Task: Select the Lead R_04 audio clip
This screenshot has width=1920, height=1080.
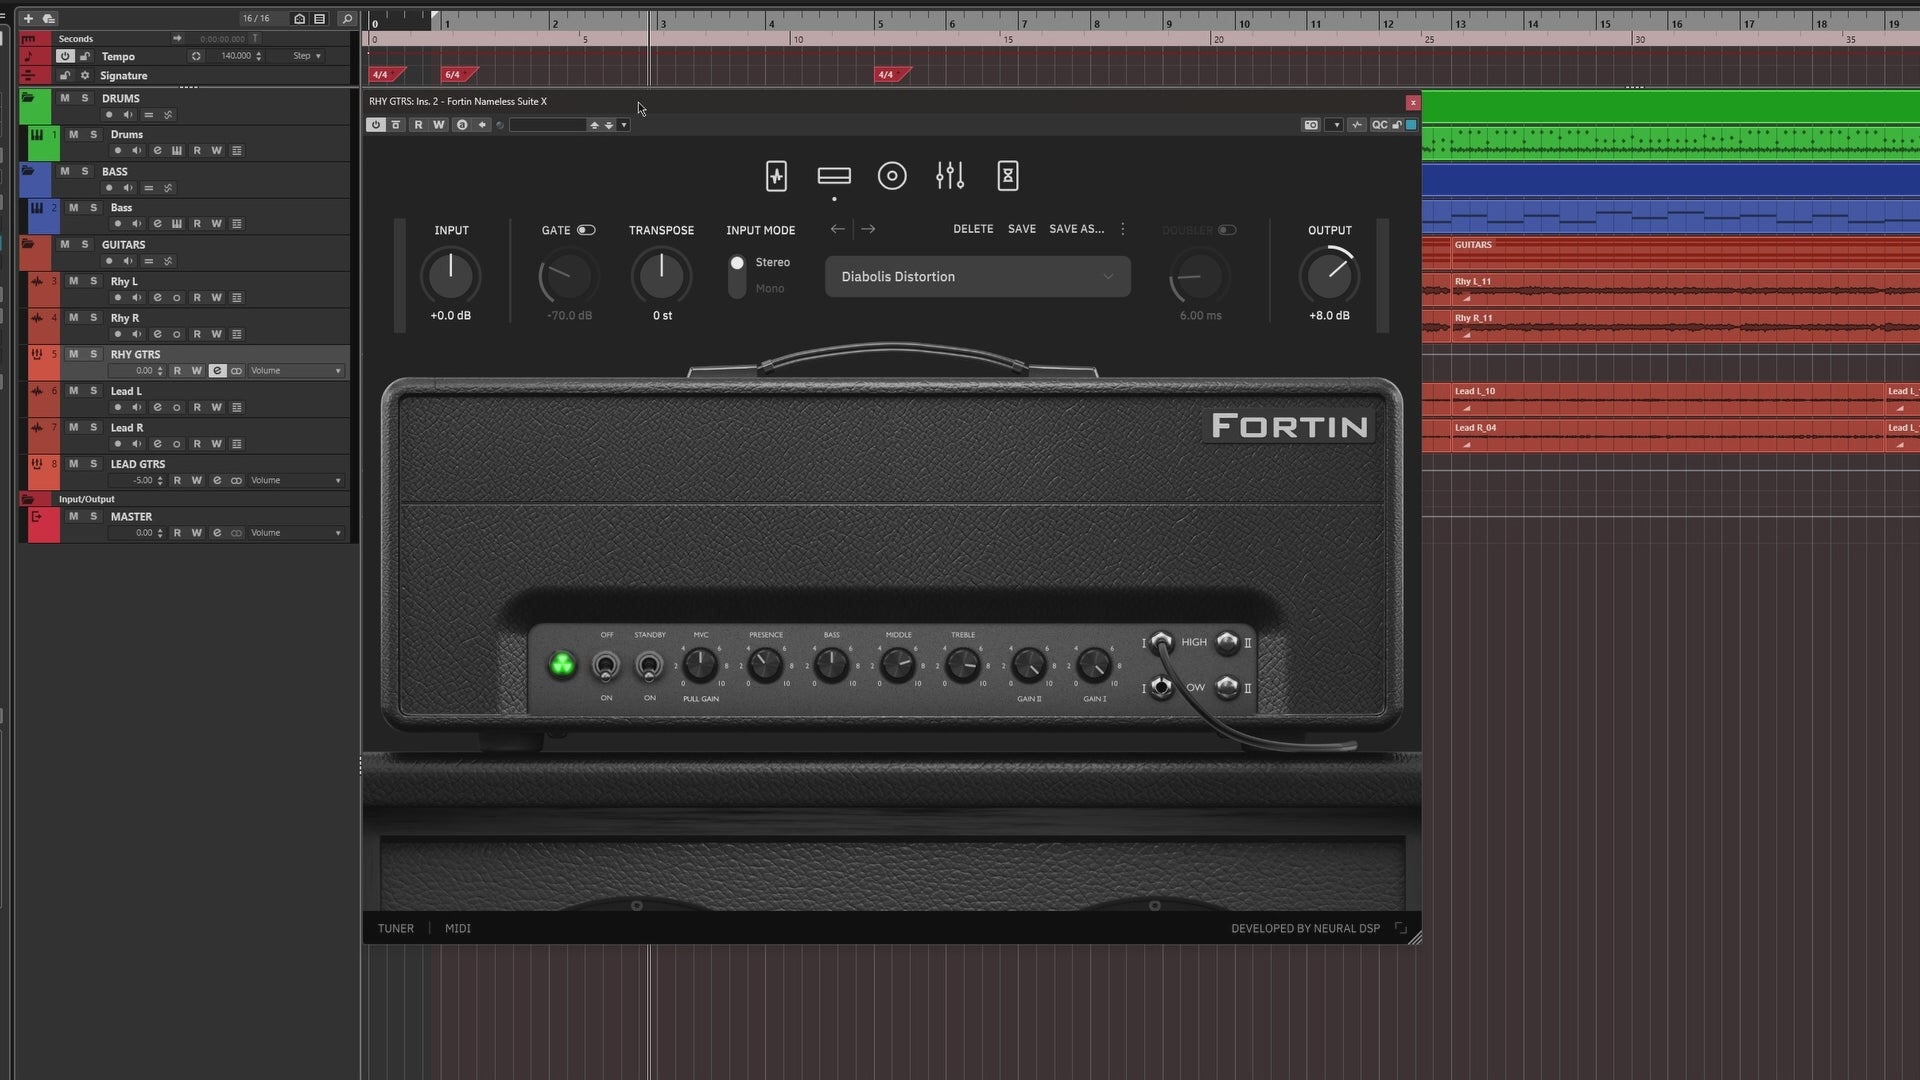Action: [x=1668, y=435]
